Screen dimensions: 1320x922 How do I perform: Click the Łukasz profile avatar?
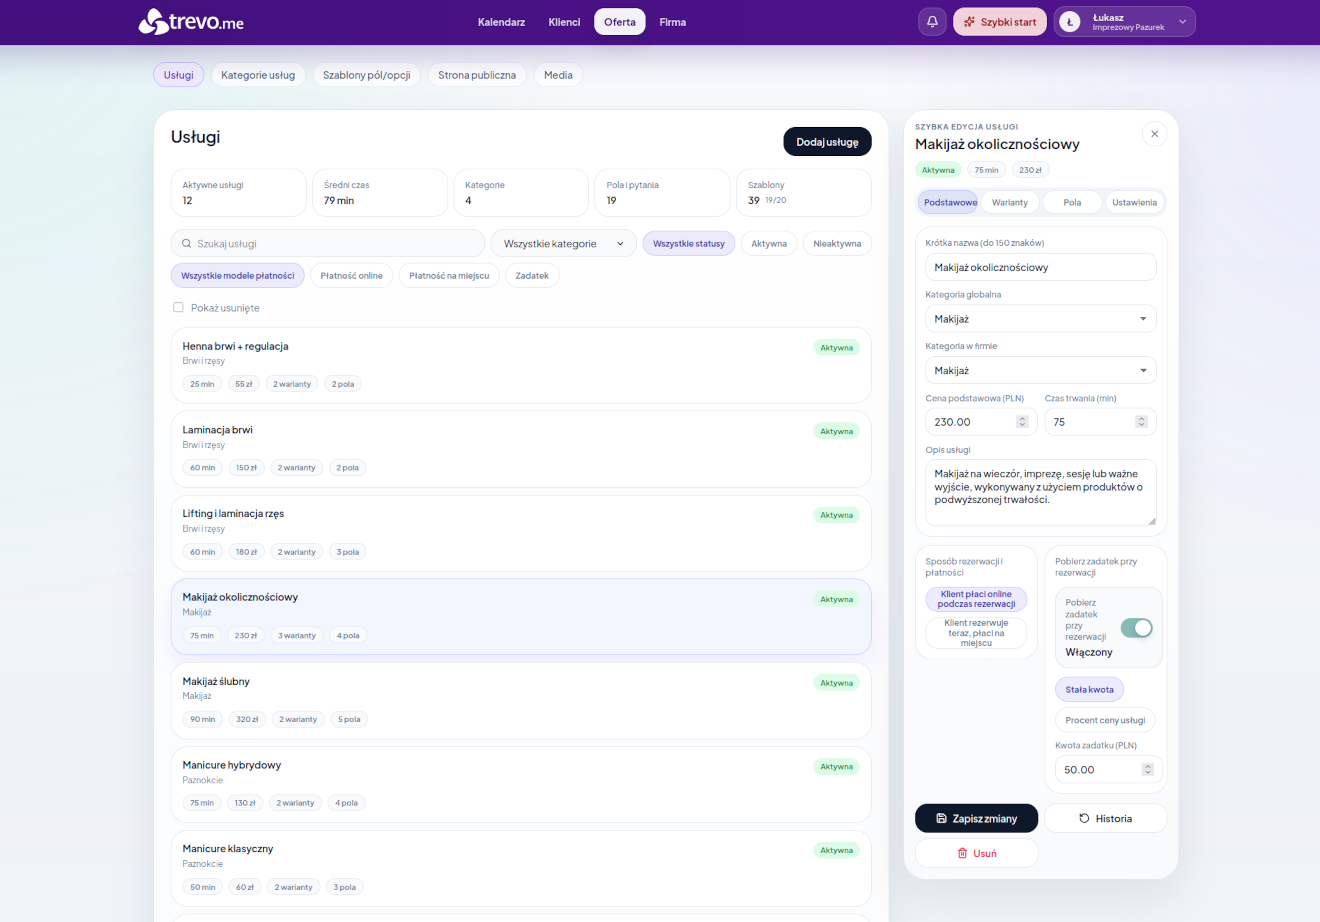(1070, 22)
